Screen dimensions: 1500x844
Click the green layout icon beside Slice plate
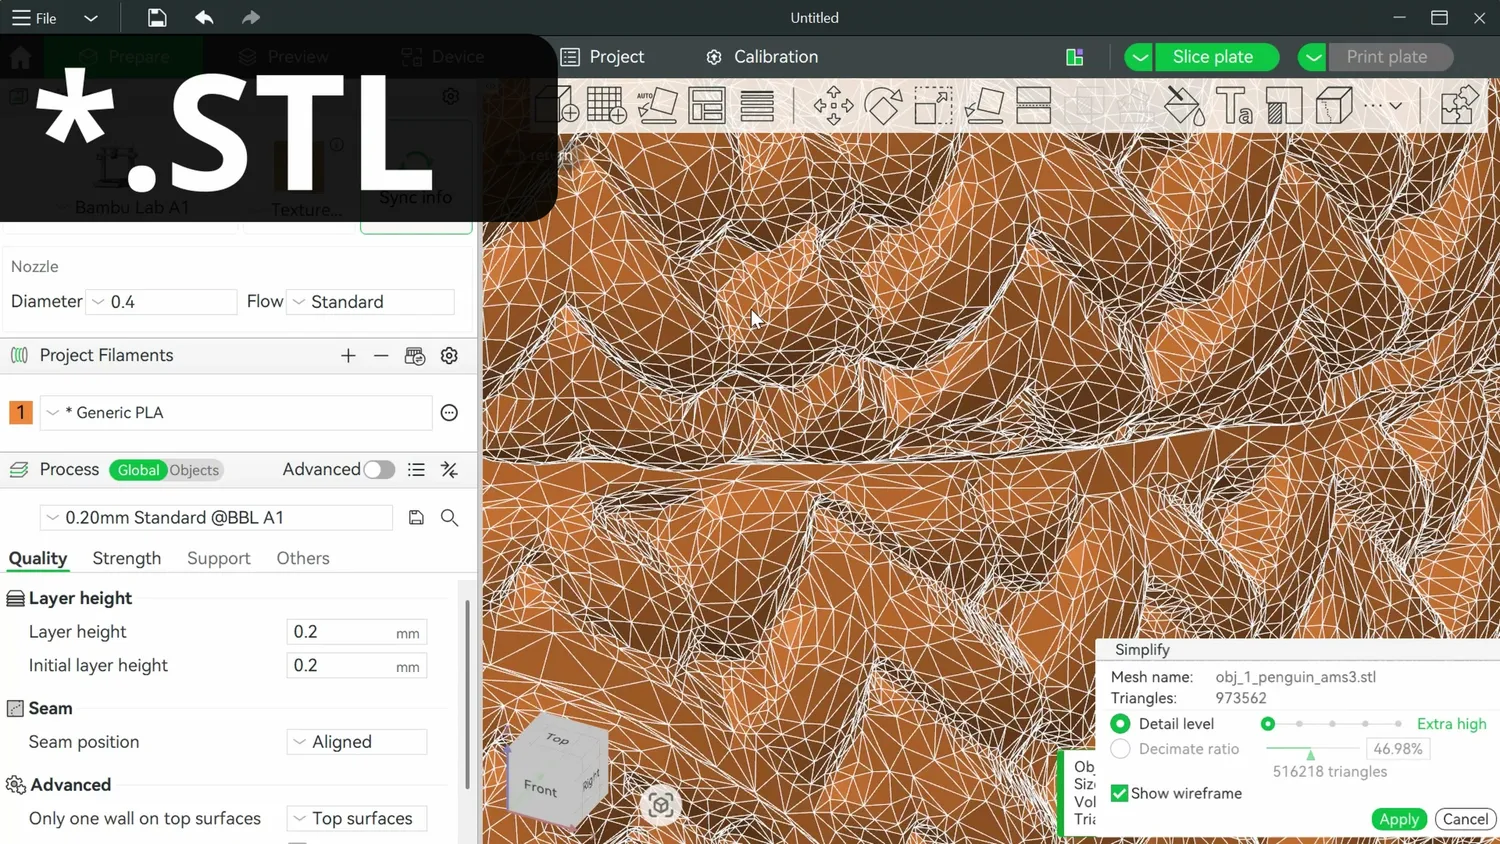pos(1075,57)
